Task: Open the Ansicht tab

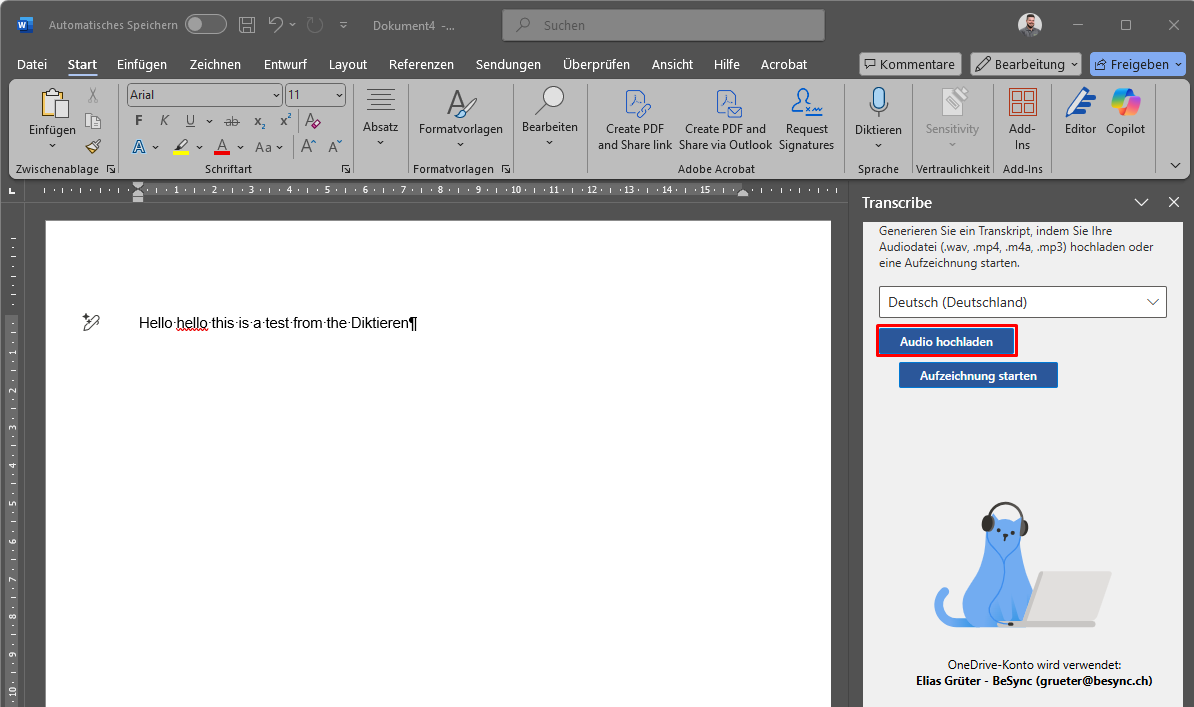Action: (672, 65)
